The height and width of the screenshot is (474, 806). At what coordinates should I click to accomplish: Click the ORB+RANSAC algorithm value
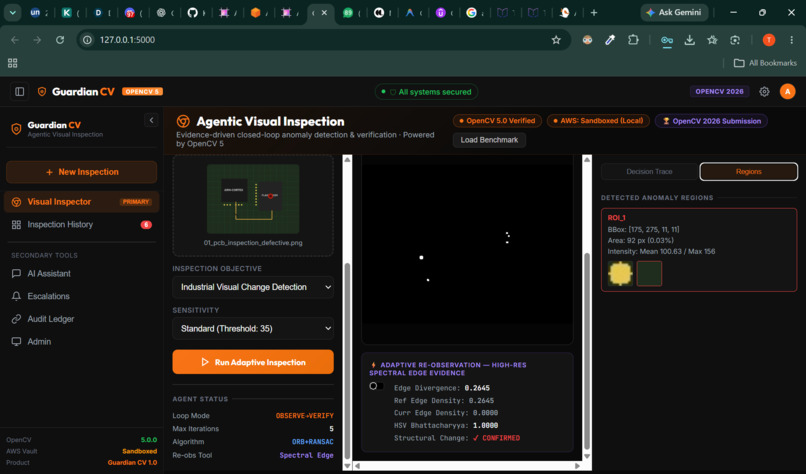tap(313, 442)
